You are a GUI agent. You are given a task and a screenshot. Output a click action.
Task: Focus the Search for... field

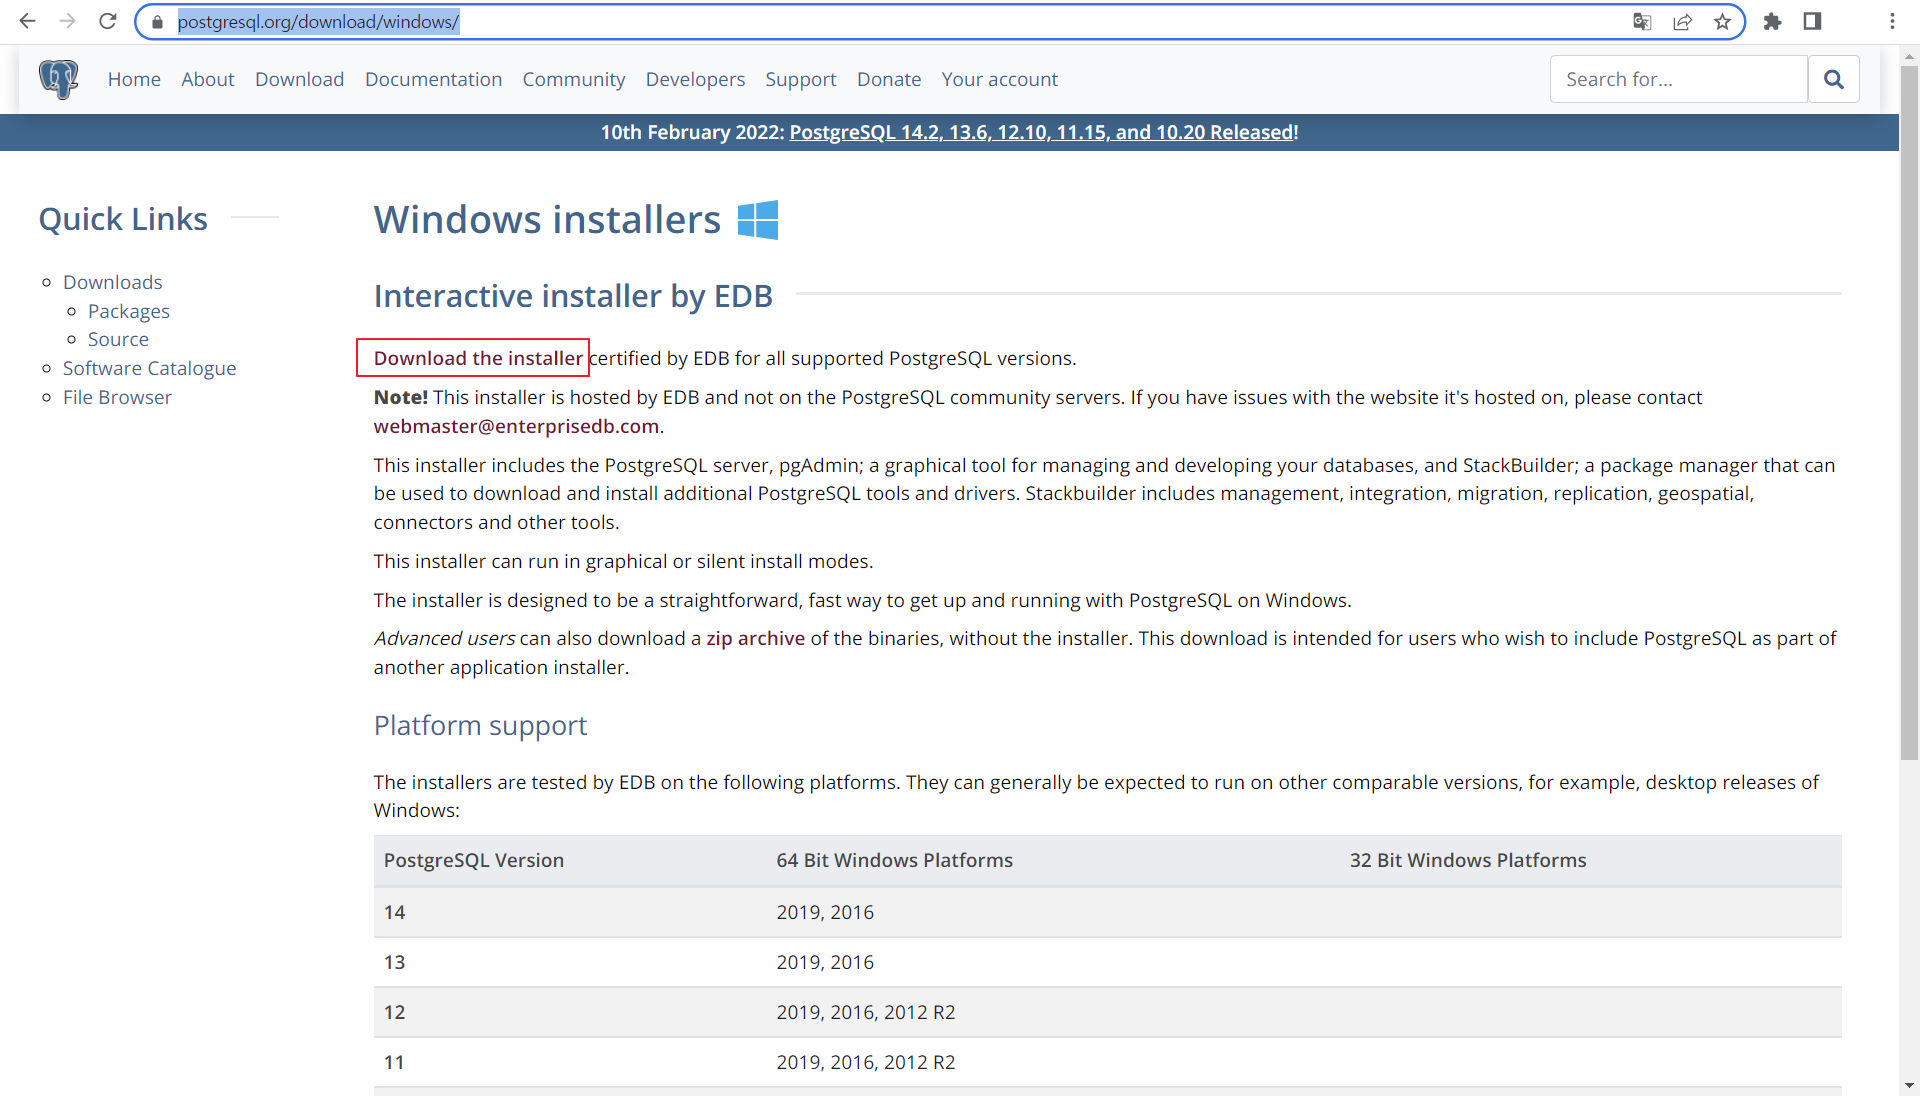(1678, 79)
